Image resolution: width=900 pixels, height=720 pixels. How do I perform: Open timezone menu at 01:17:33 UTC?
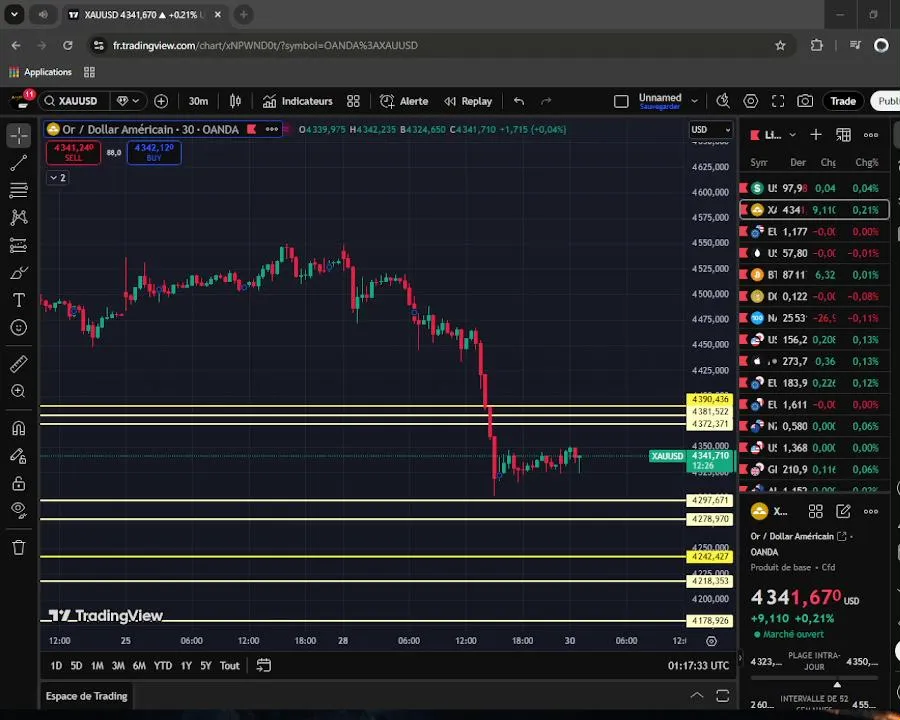698,665
